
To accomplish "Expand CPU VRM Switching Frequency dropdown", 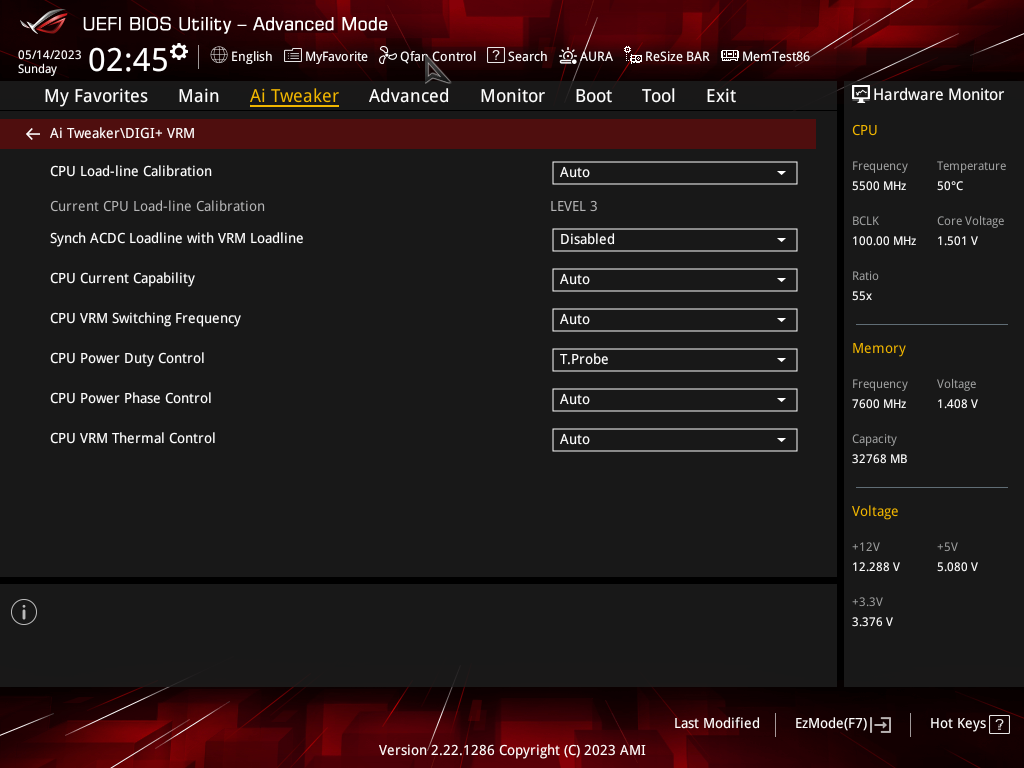I will pyautogui.click(x=674, y=319).
